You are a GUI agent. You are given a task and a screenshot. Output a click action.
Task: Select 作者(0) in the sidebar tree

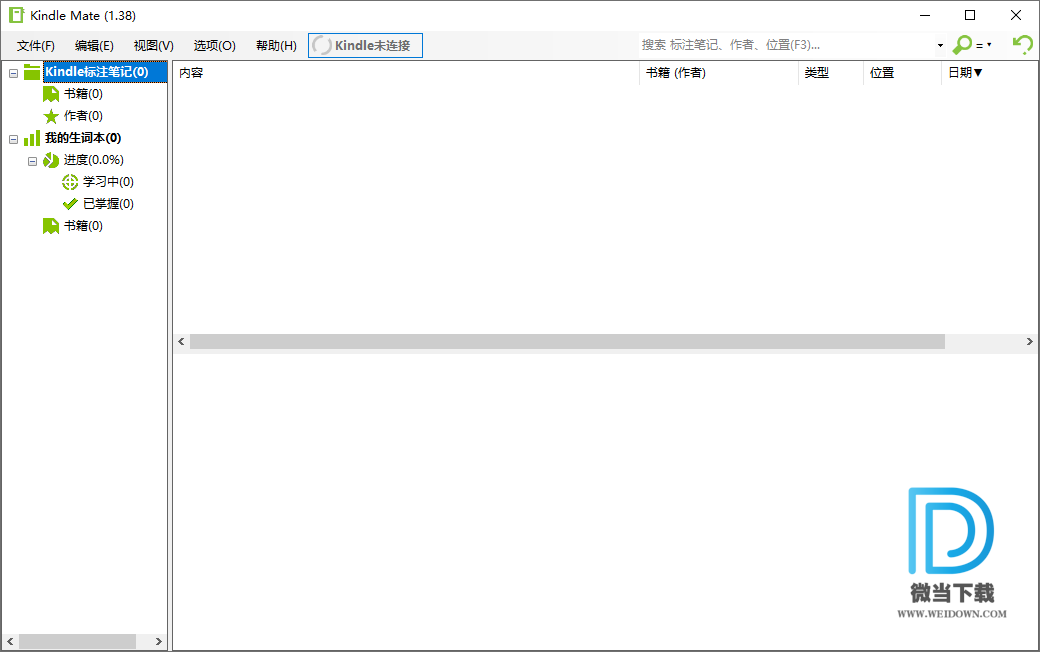point(83,116)
